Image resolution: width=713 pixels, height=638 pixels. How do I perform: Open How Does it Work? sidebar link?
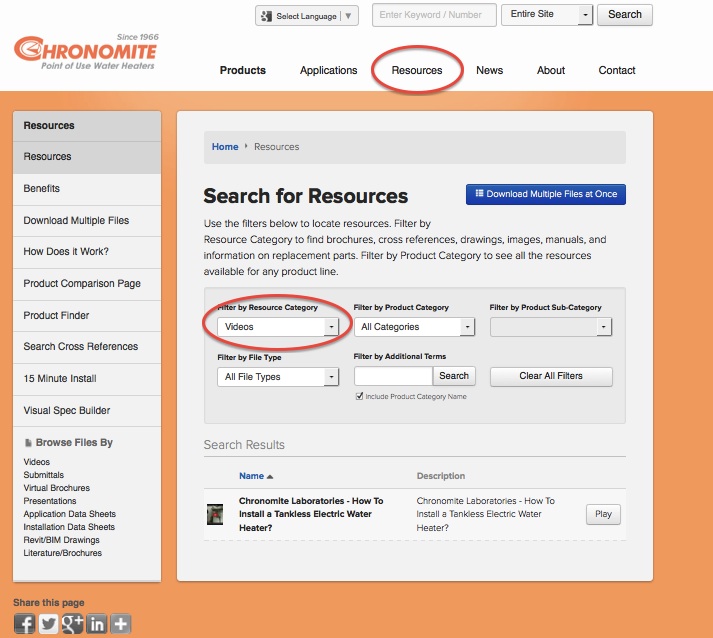87,252
